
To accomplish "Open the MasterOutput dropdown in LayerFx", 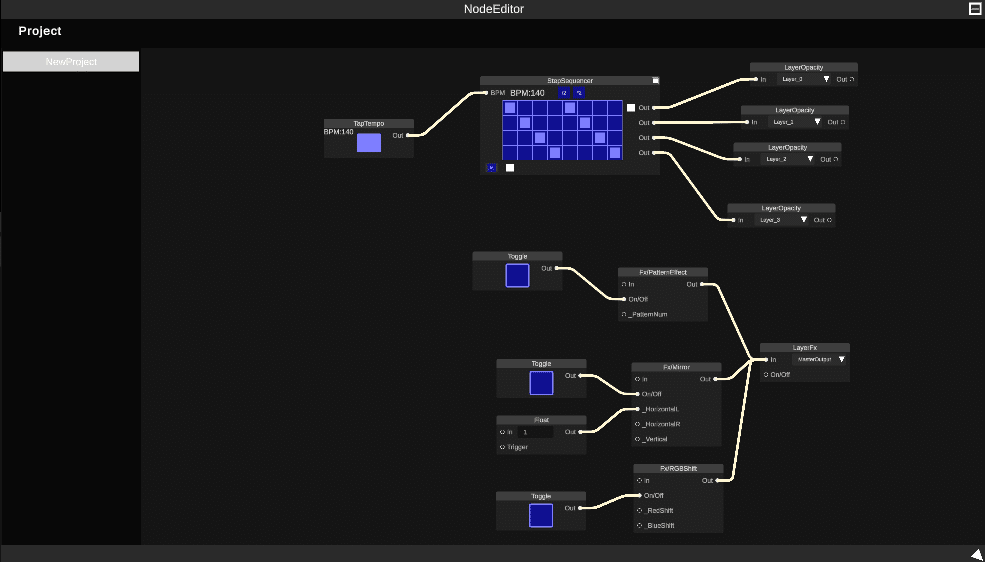I will tap(819, 360).
